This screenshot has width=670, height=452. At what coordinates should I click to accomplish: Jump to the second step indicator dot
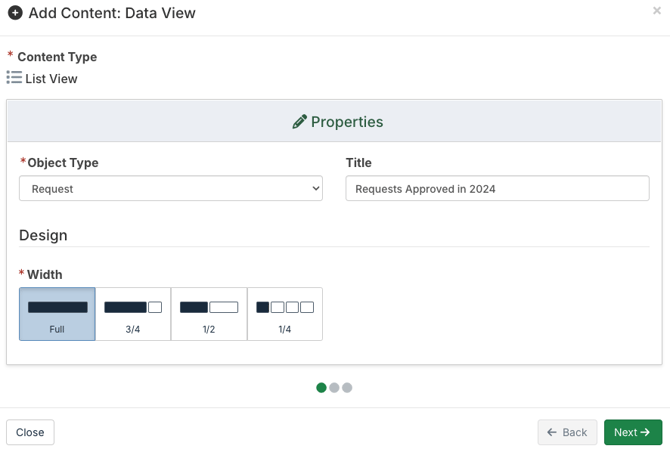click(334, 388)
